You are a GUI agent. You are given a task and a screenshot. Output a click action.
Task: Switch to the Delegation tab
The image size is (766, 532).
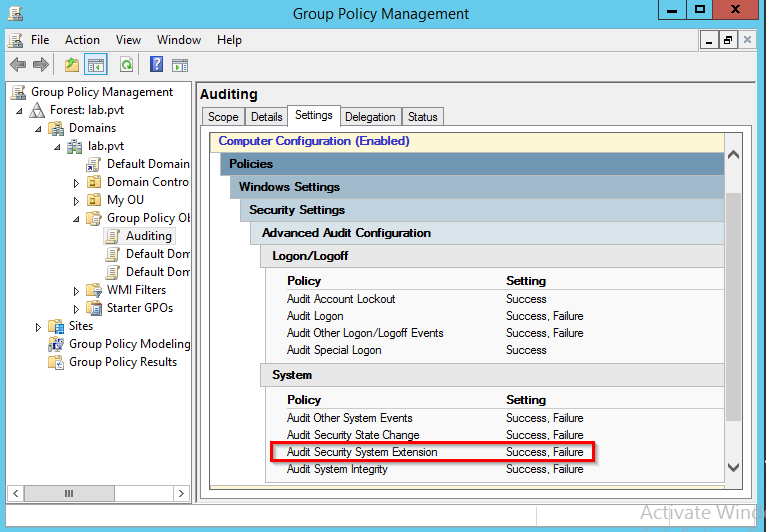[x=370, y=117]
